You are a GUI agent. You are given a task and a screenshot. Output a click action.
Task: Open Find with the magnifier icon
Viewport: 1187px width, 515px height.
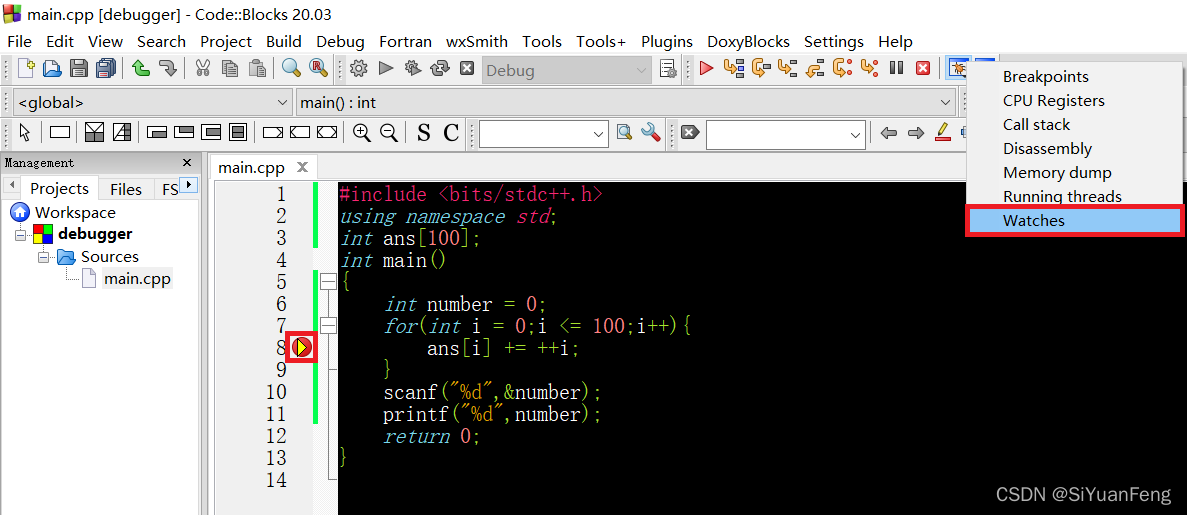[291, 69]
